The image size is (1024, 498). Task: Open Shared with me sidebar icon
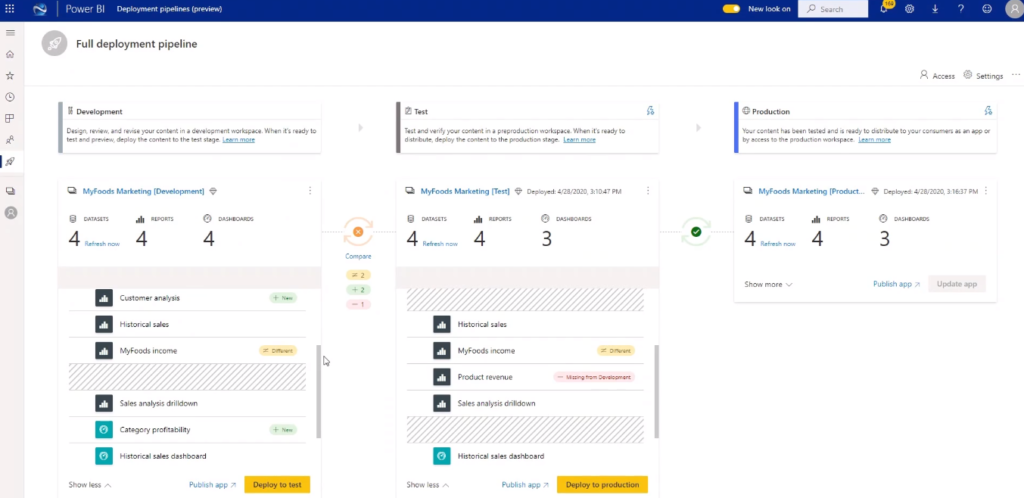[10, 140]
